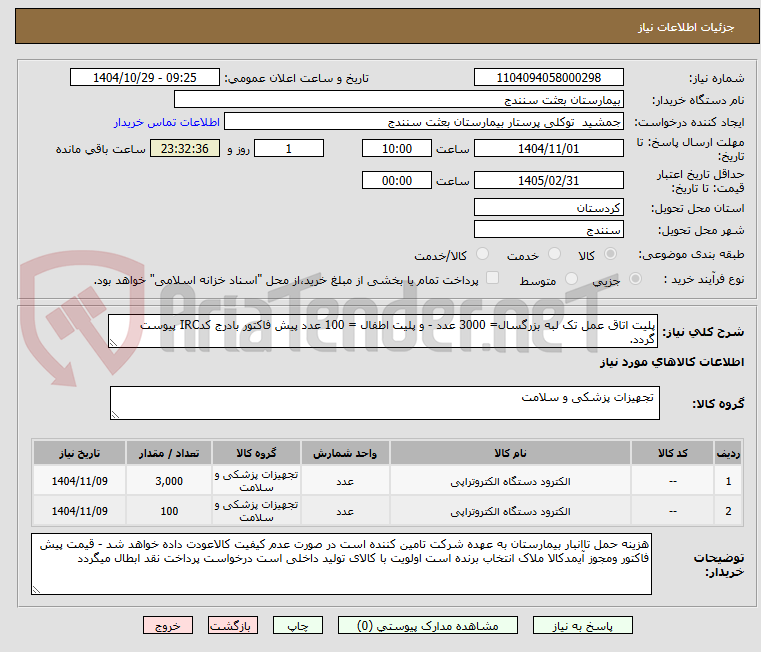Click the پاسخ به نیاز button

[x=582, y=625]
